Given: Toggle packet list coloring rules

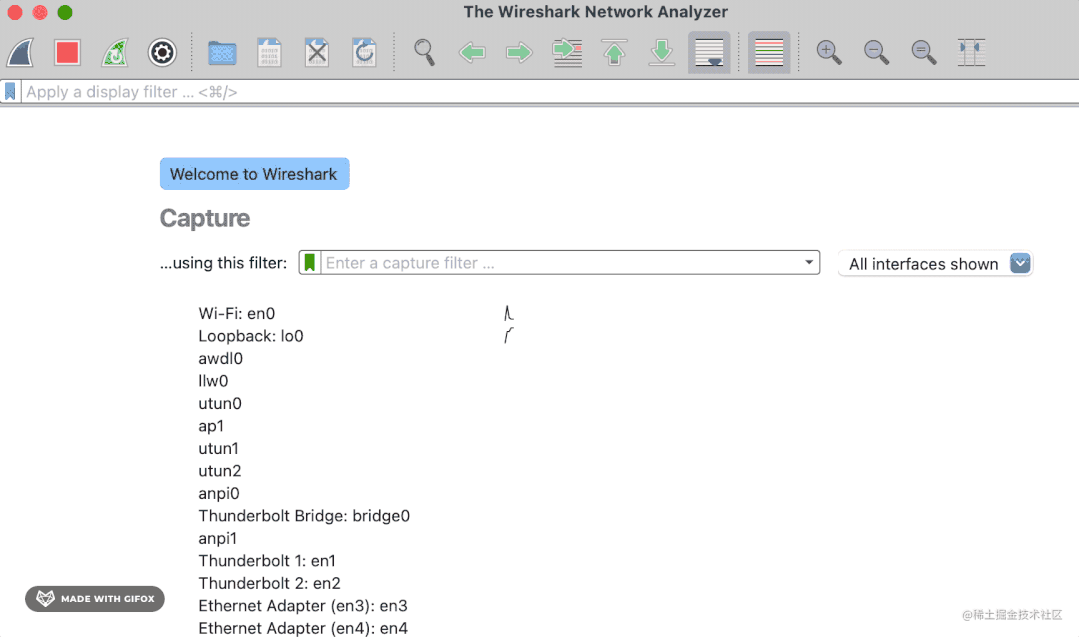Looking at the screenshot, I should tap(769, 52).
